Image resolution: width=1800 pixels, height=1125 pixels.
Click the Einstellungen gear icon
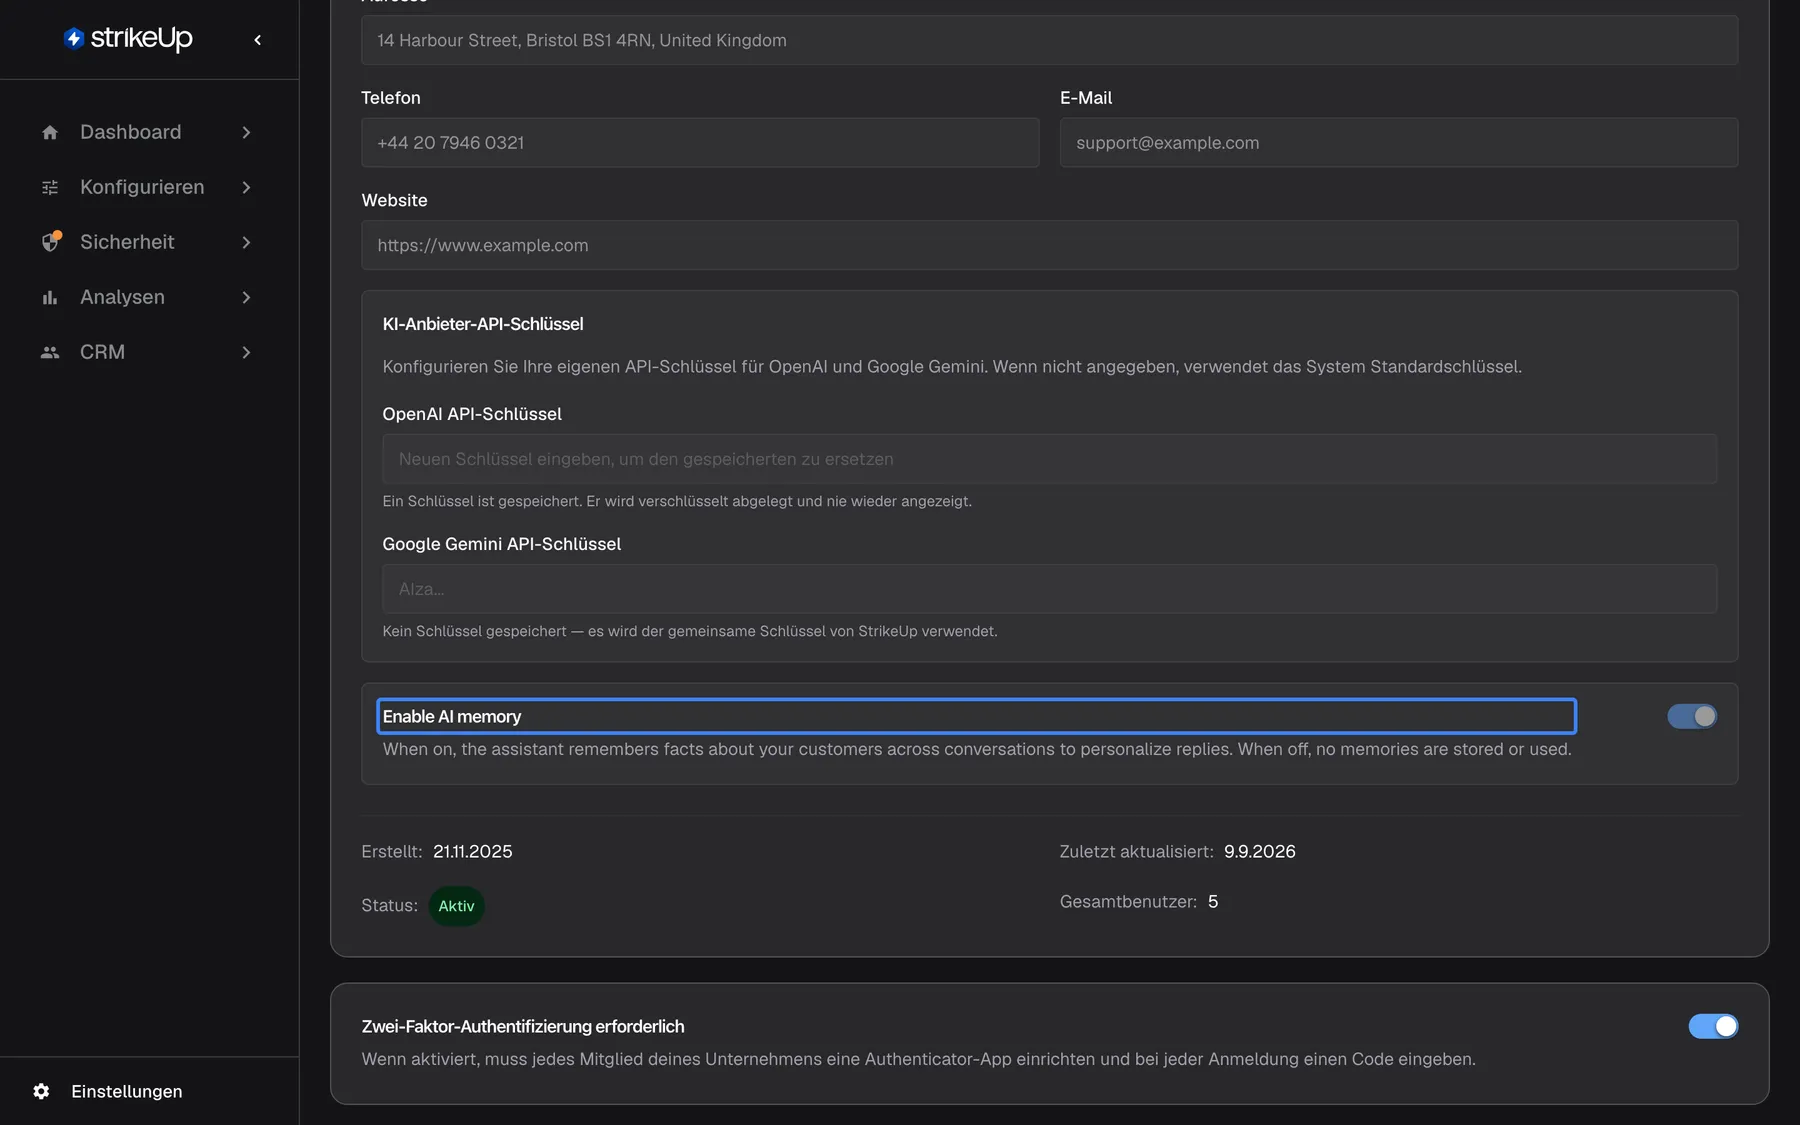(x=41, y=1091)
